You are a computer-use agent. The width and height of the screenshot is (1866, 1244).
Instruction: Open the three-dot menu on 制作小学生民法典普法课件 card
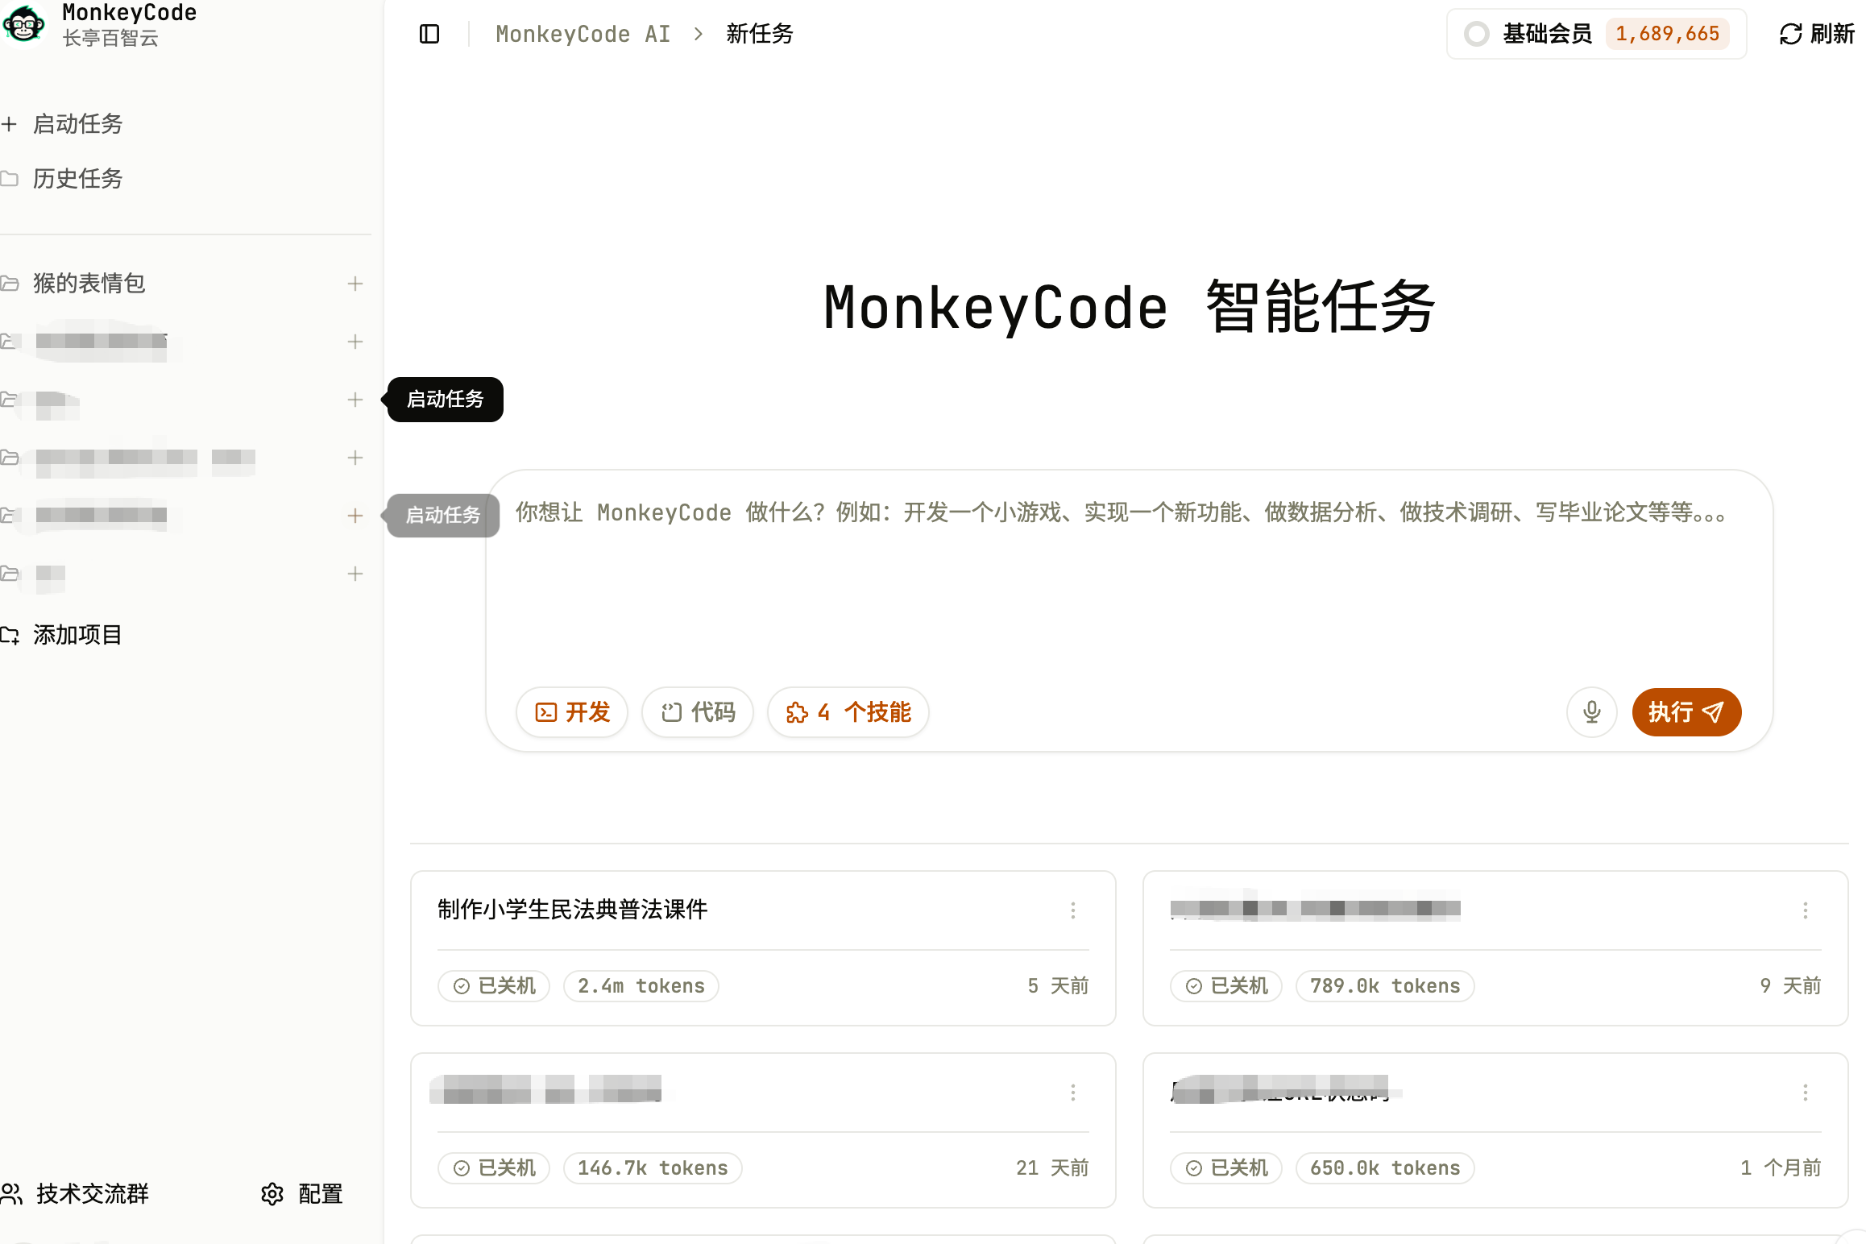pos(1073,910)
